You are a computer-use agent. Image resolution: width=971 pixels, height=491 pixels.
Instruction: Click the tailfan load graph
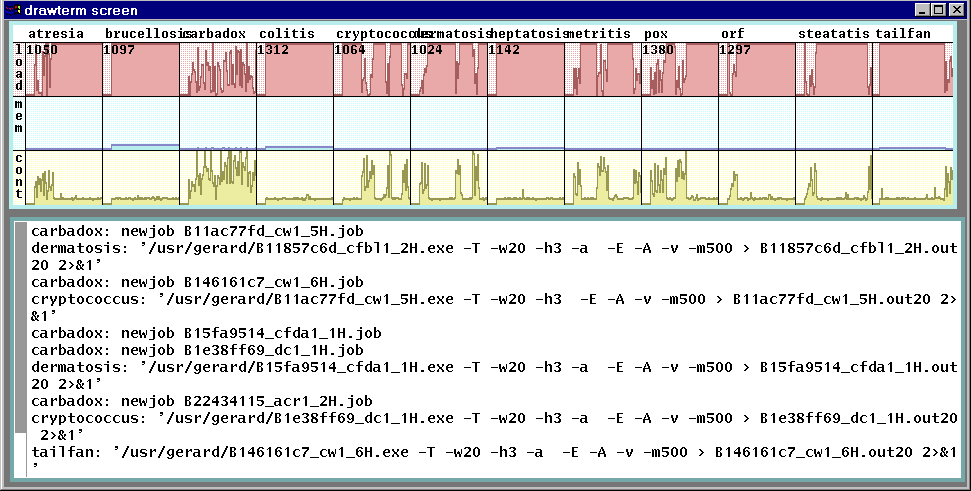pos(910,69)
